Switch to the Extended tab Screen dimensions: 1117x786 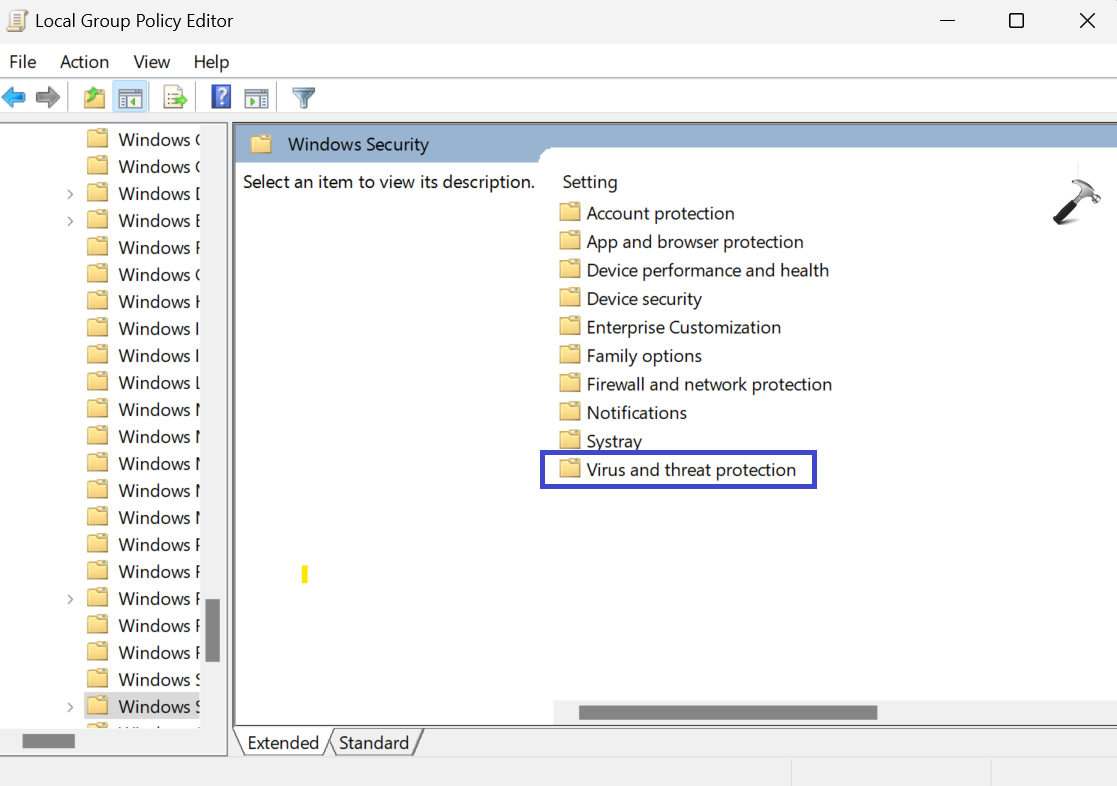pyautogui.click(x=283, y=743)
